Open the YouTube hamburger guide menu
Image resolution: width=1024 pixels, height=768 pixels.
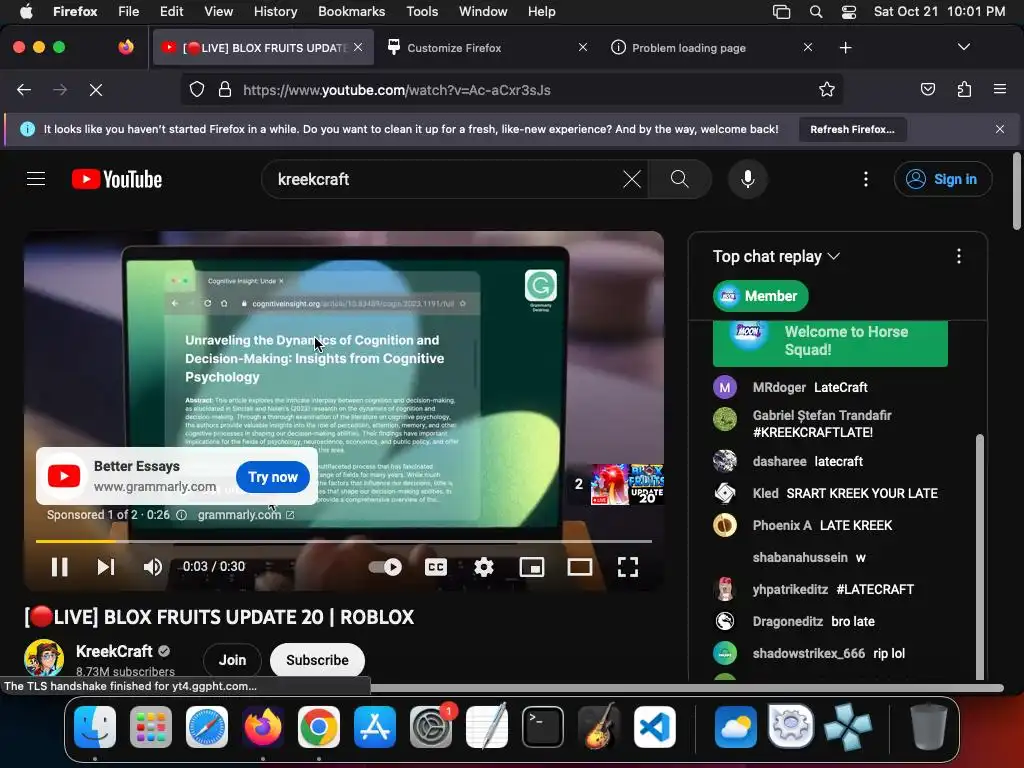click(x=36, y=179)
